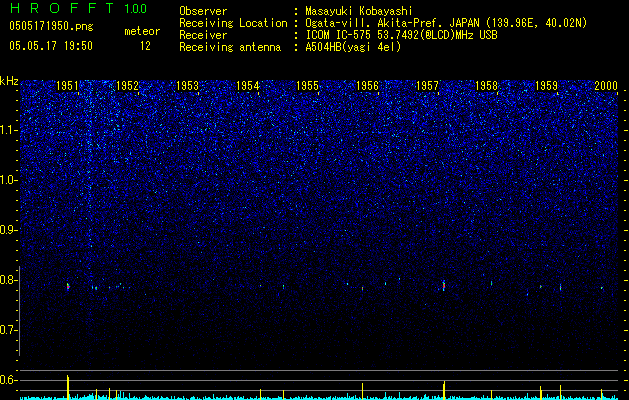Image resolution: width=629 pixels, height=400 pixels.
Task: Click the 1.0 kHz axis label
Action: pyautogui.click(x=8, y=180)
